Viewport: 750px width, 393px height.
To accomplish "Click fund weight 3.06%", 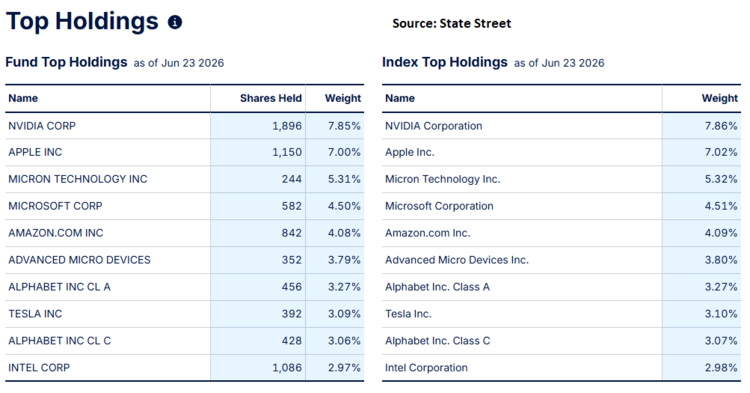I will 344,340.
